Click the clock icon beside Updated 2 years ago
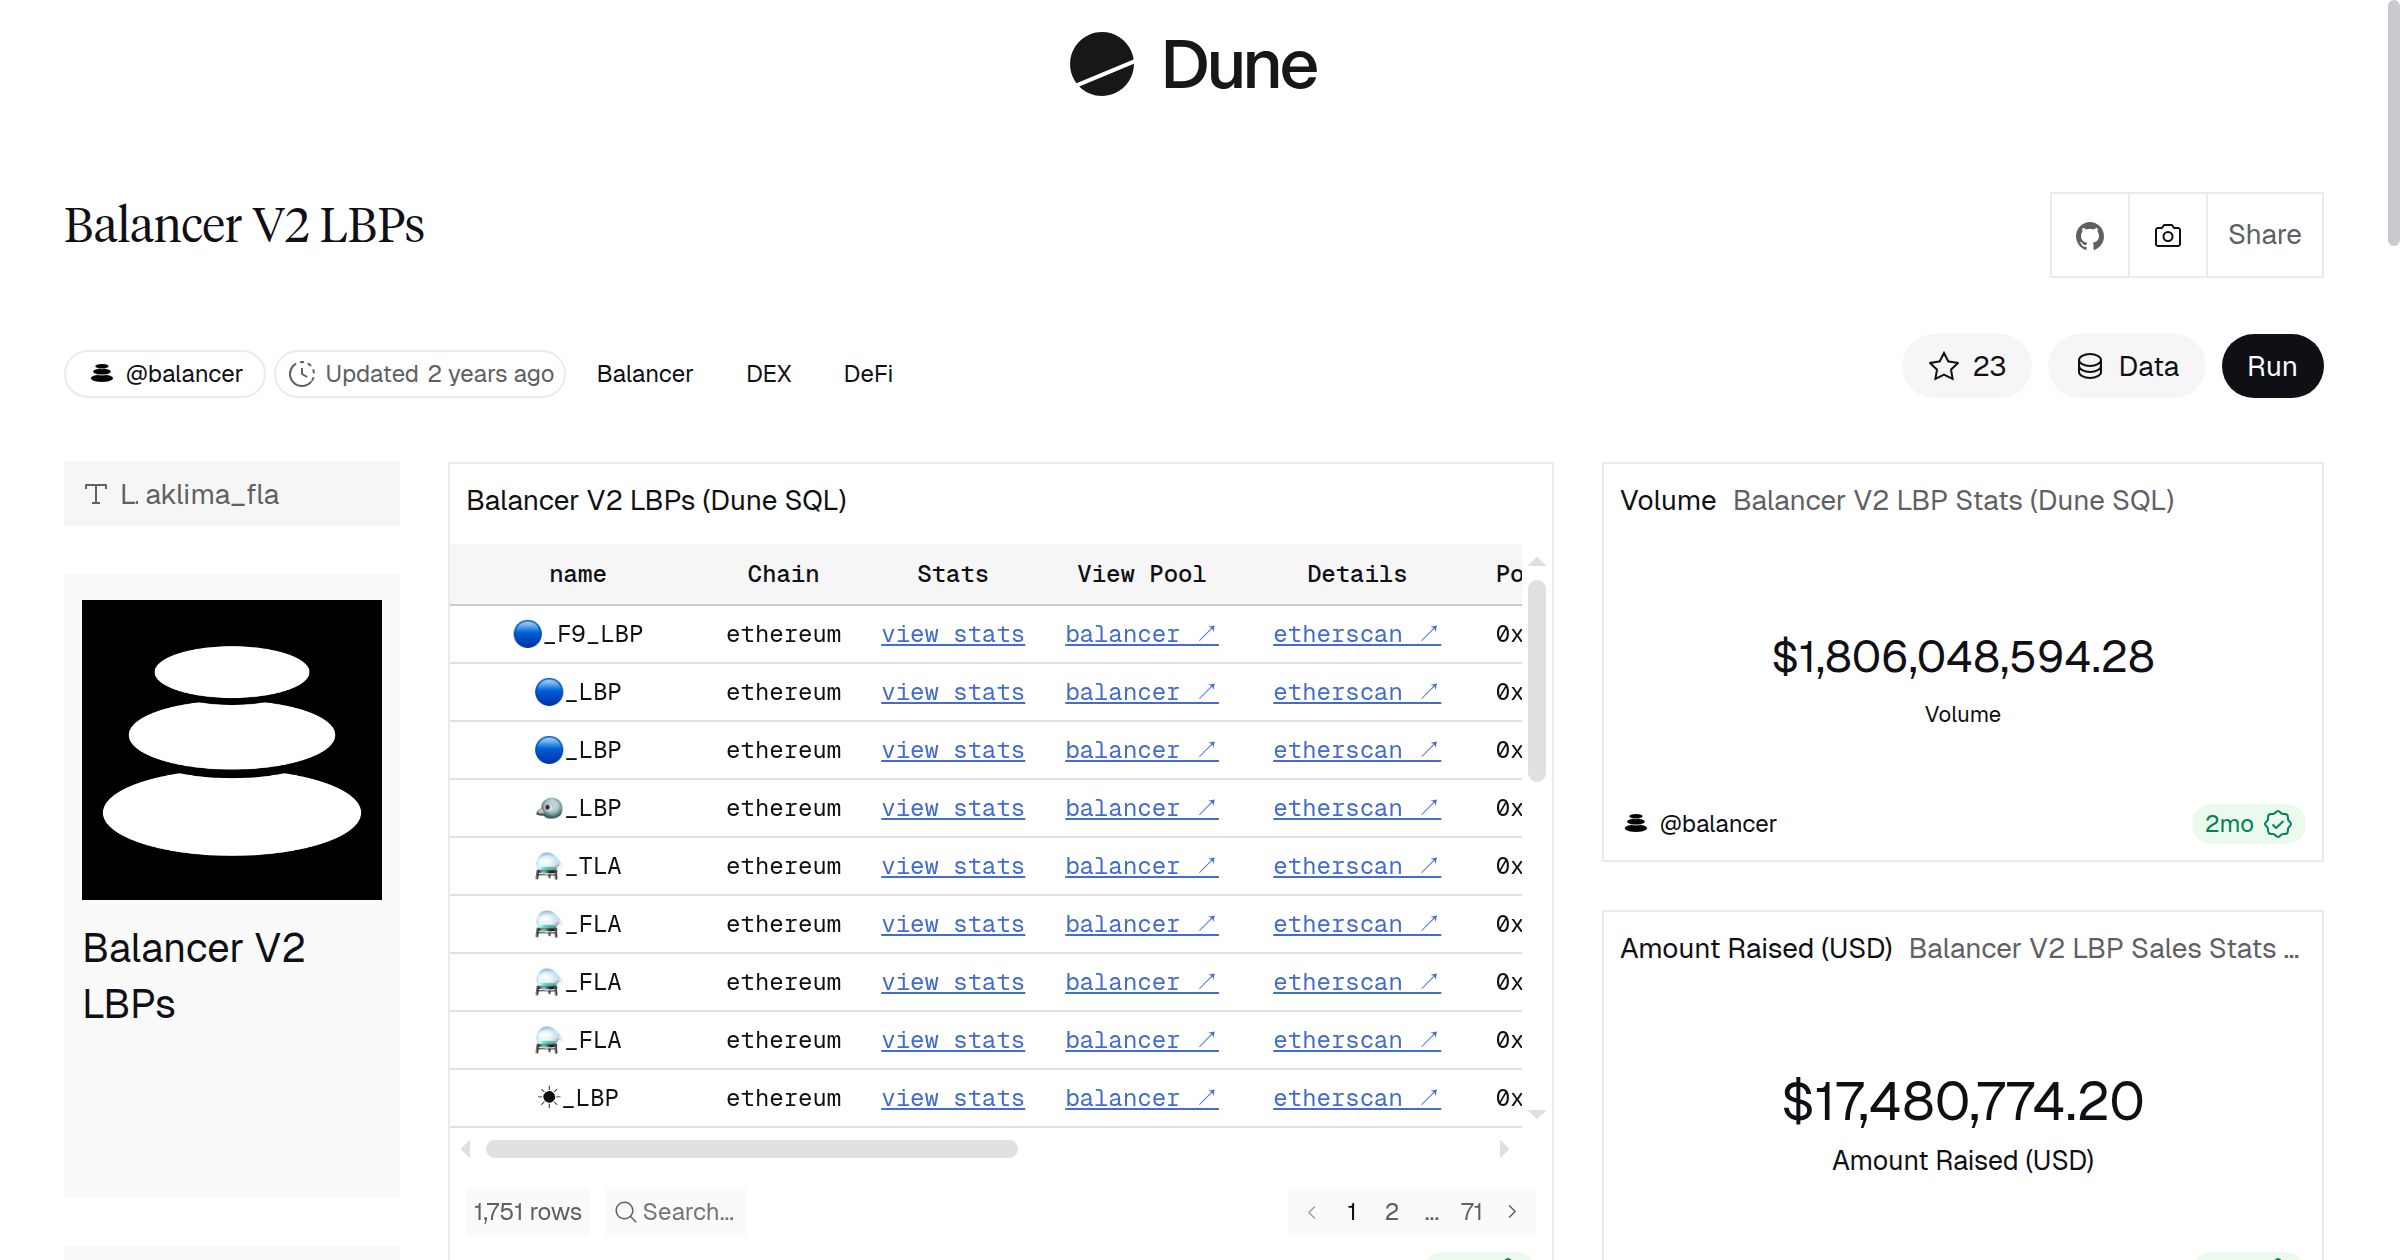The width and height of the screenshot is (2400, 1260). point(301,374)
